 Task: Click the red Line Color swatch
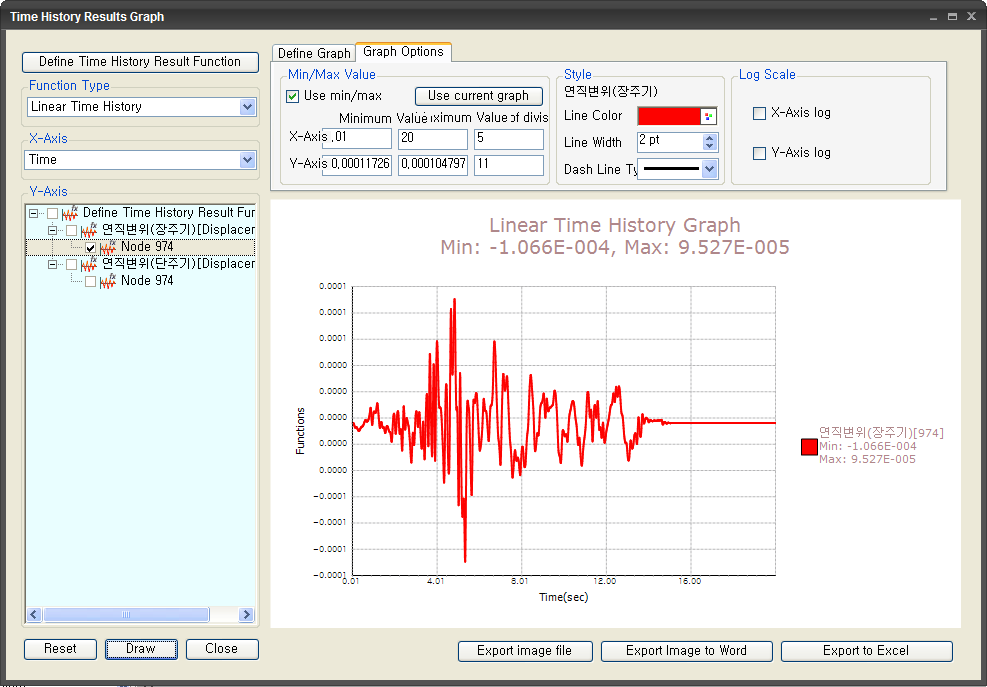pyautogui.click(x=668, y=116)
